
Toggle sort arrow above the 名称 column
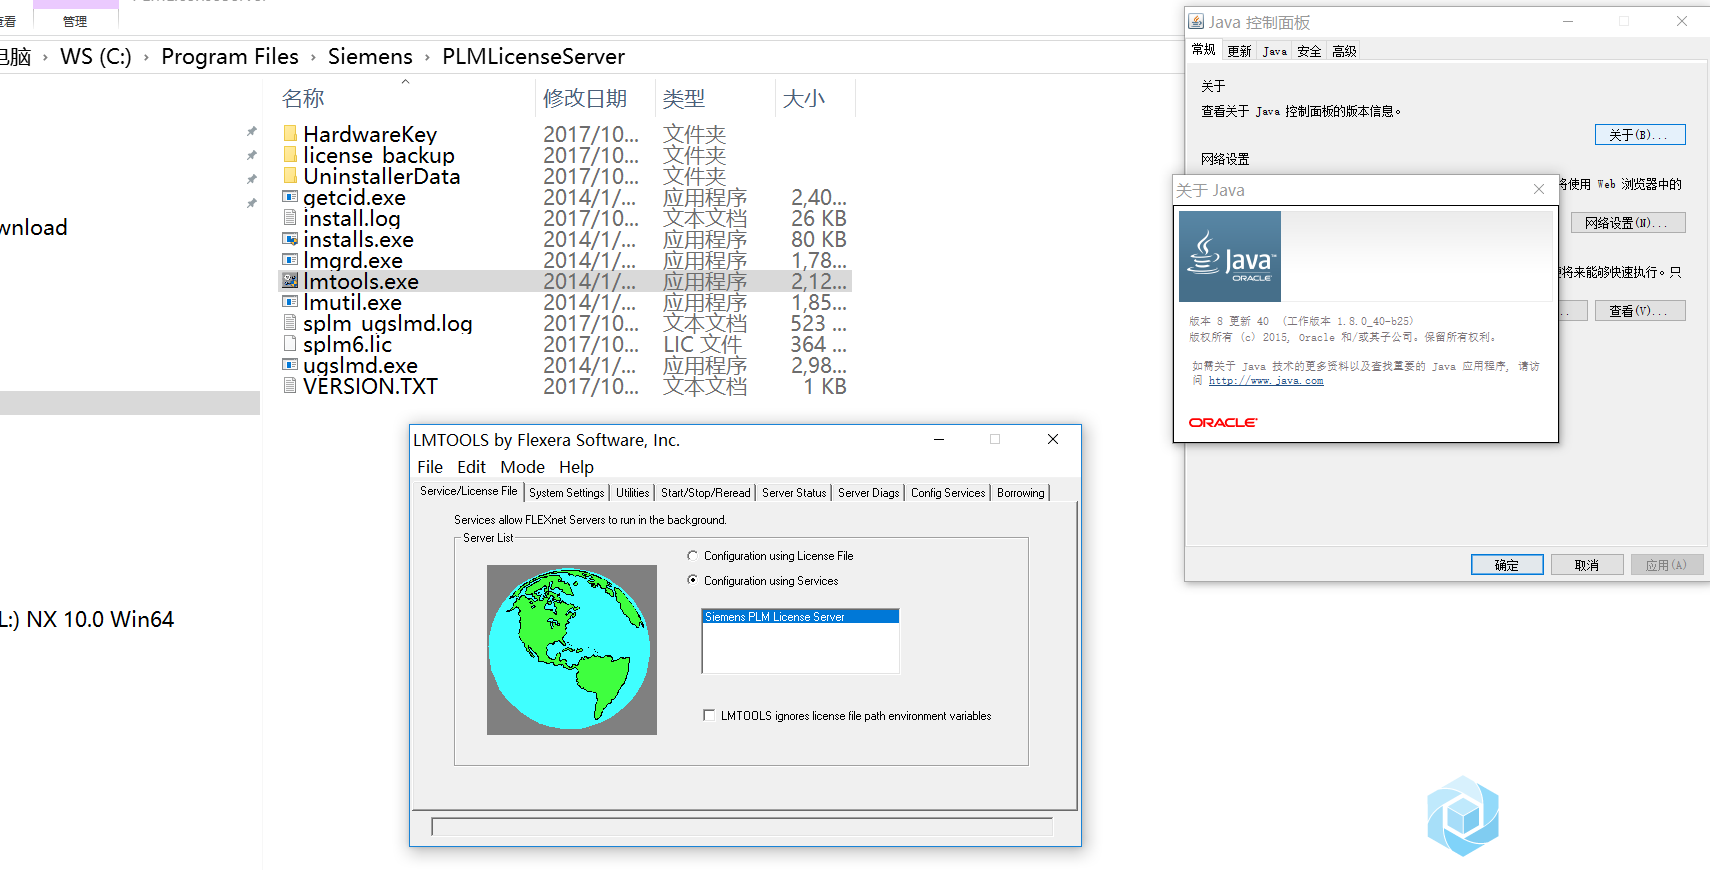pyautogui.click(x=405, y=81)
